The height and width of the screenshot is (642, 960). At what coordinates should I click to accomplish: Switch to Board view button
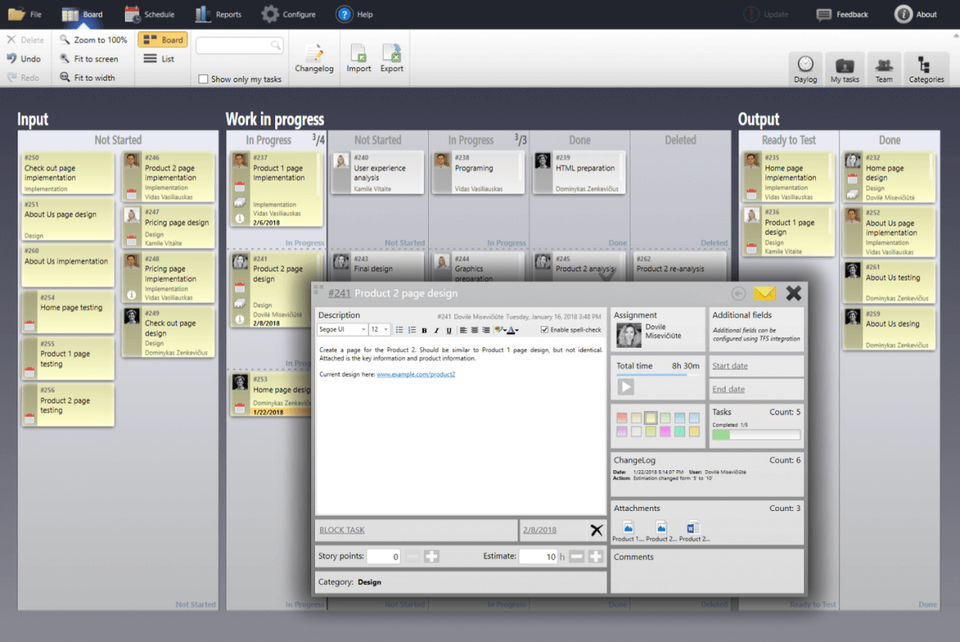[163, 40]
